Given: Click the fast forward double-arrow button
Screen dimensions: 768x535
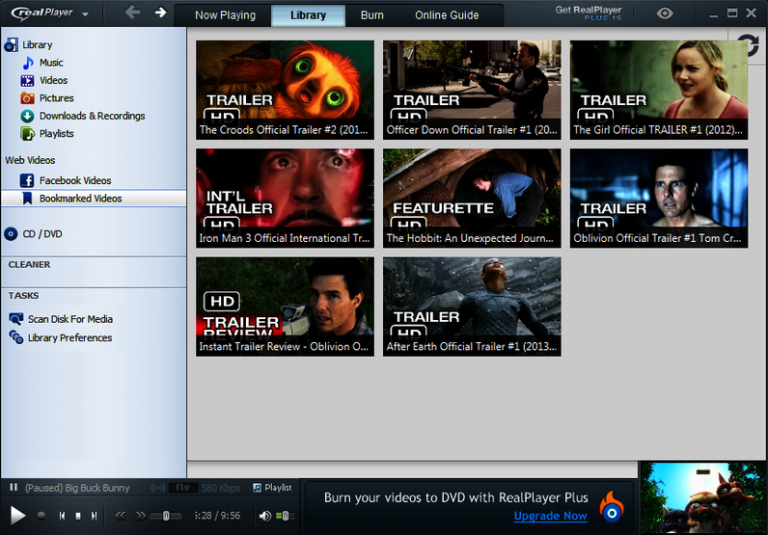Looking at the screenshot, I should coord(140,515).
